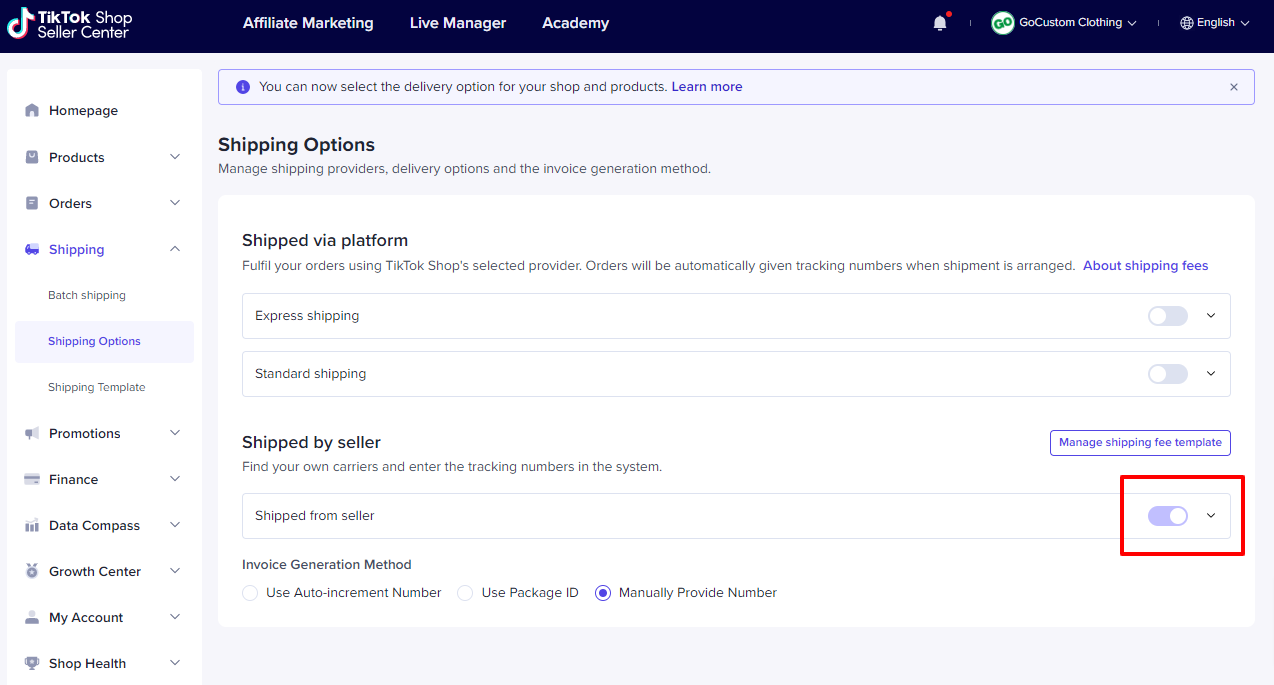
Task: Expand the Shop Health menu chevron
Action: [x=175, y=663]
